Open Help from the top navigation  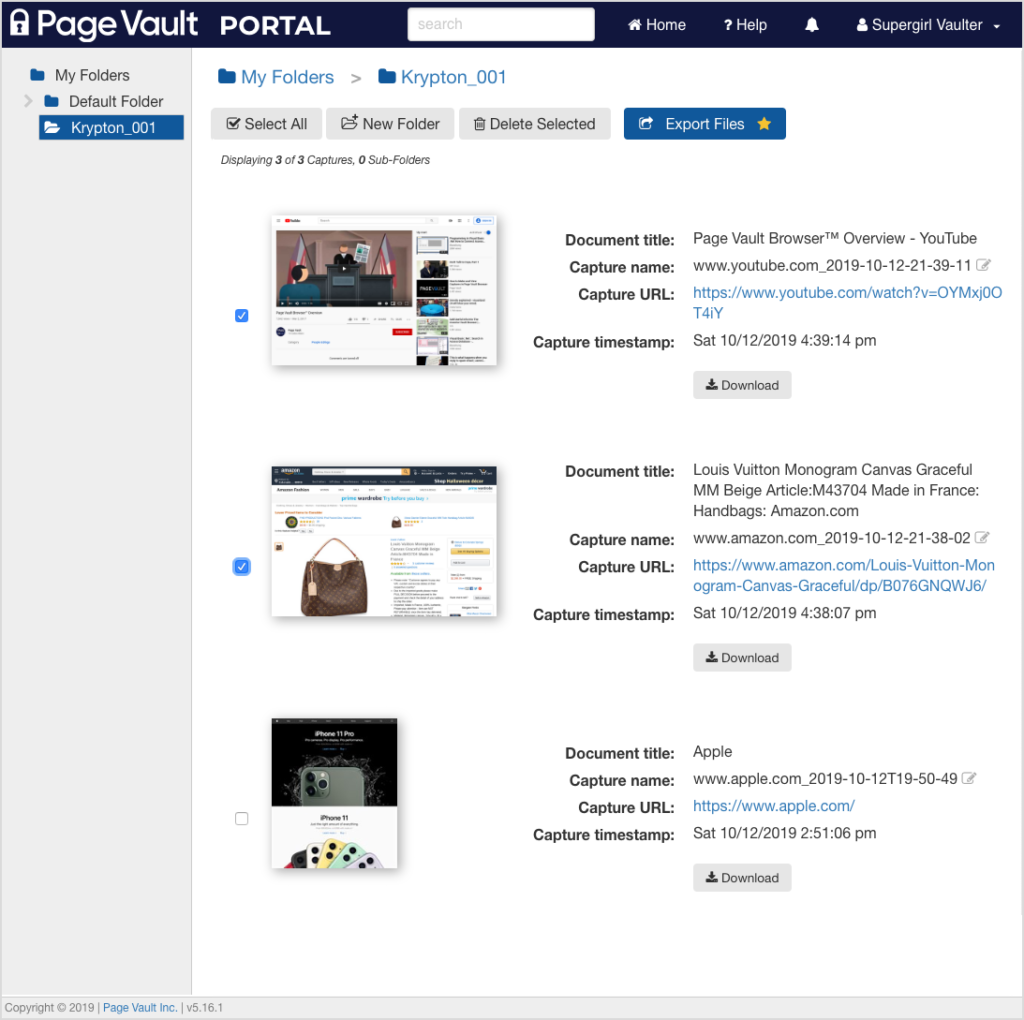744,25
